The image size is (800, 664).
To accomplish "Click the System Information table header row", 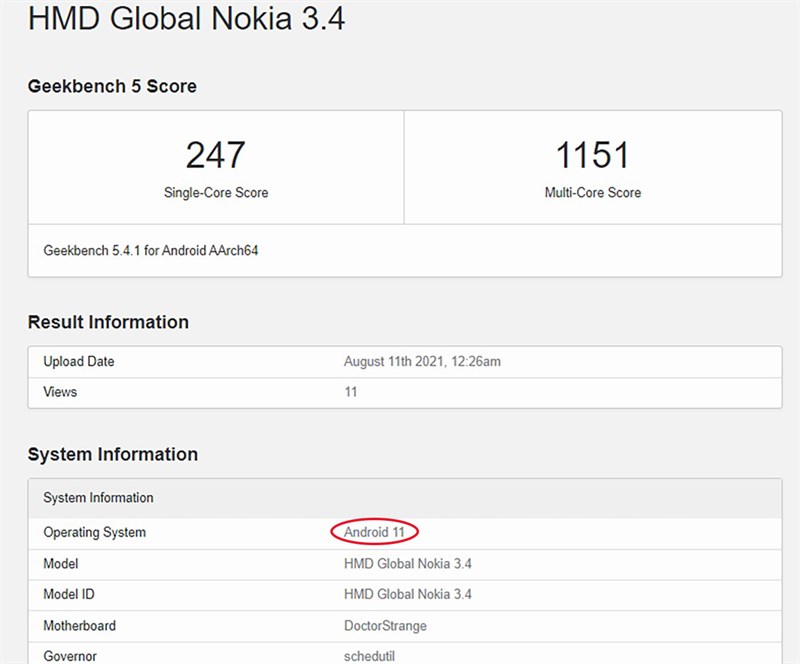I will pos(95,498).
